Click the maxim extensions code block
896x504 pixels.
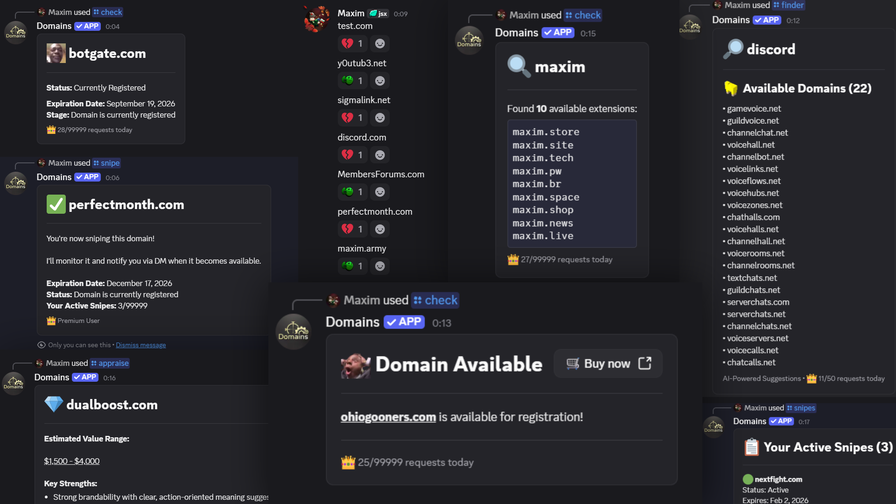571,184
